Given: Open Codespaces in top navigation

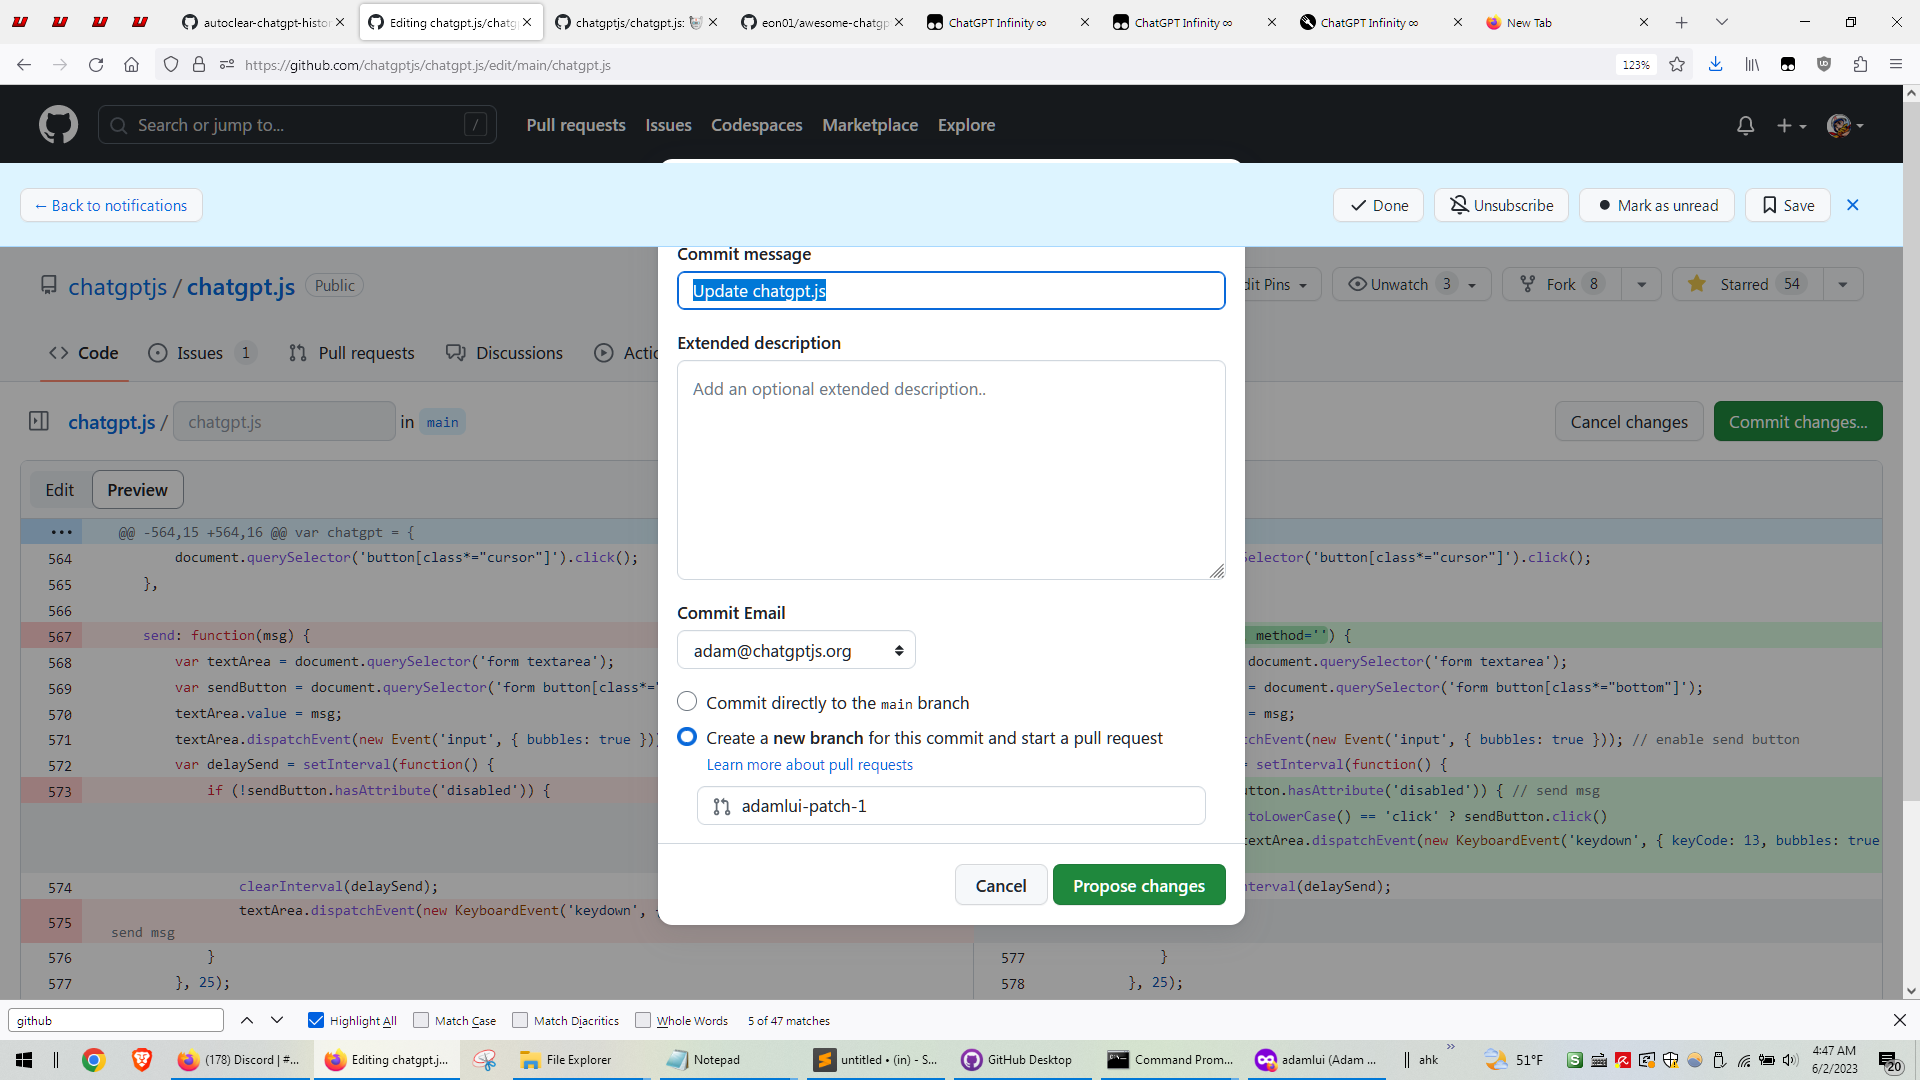Looking at the screenshot, I should pos(757,125).
